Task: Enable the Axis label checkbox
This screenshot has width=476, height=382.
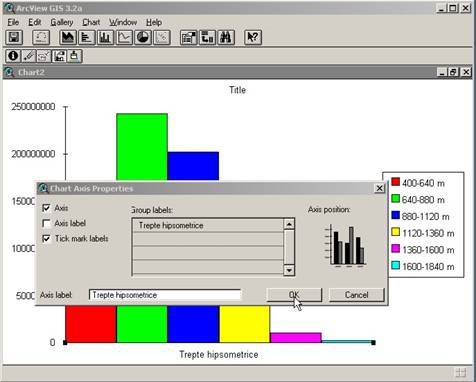Action: [46, 223]
